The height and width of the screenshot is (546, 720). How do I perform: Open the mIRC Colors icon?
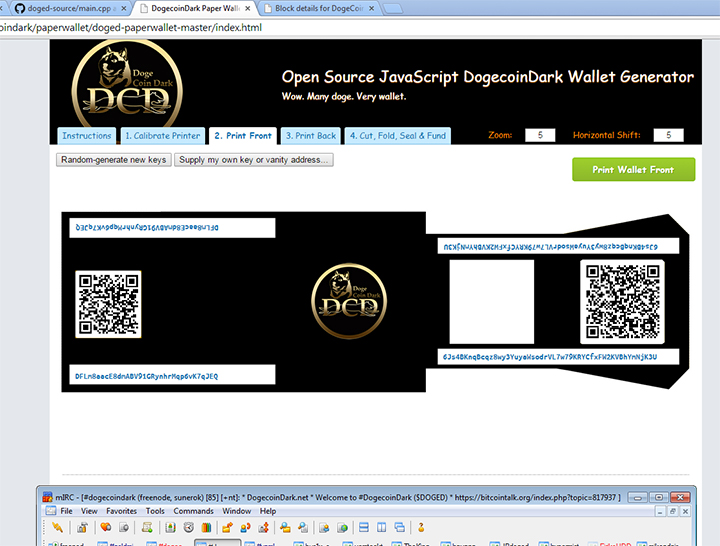206,528
